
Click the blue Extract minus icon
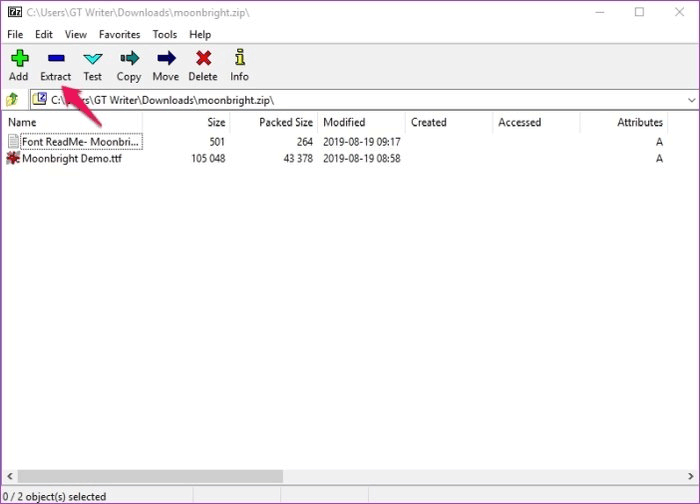56,59
